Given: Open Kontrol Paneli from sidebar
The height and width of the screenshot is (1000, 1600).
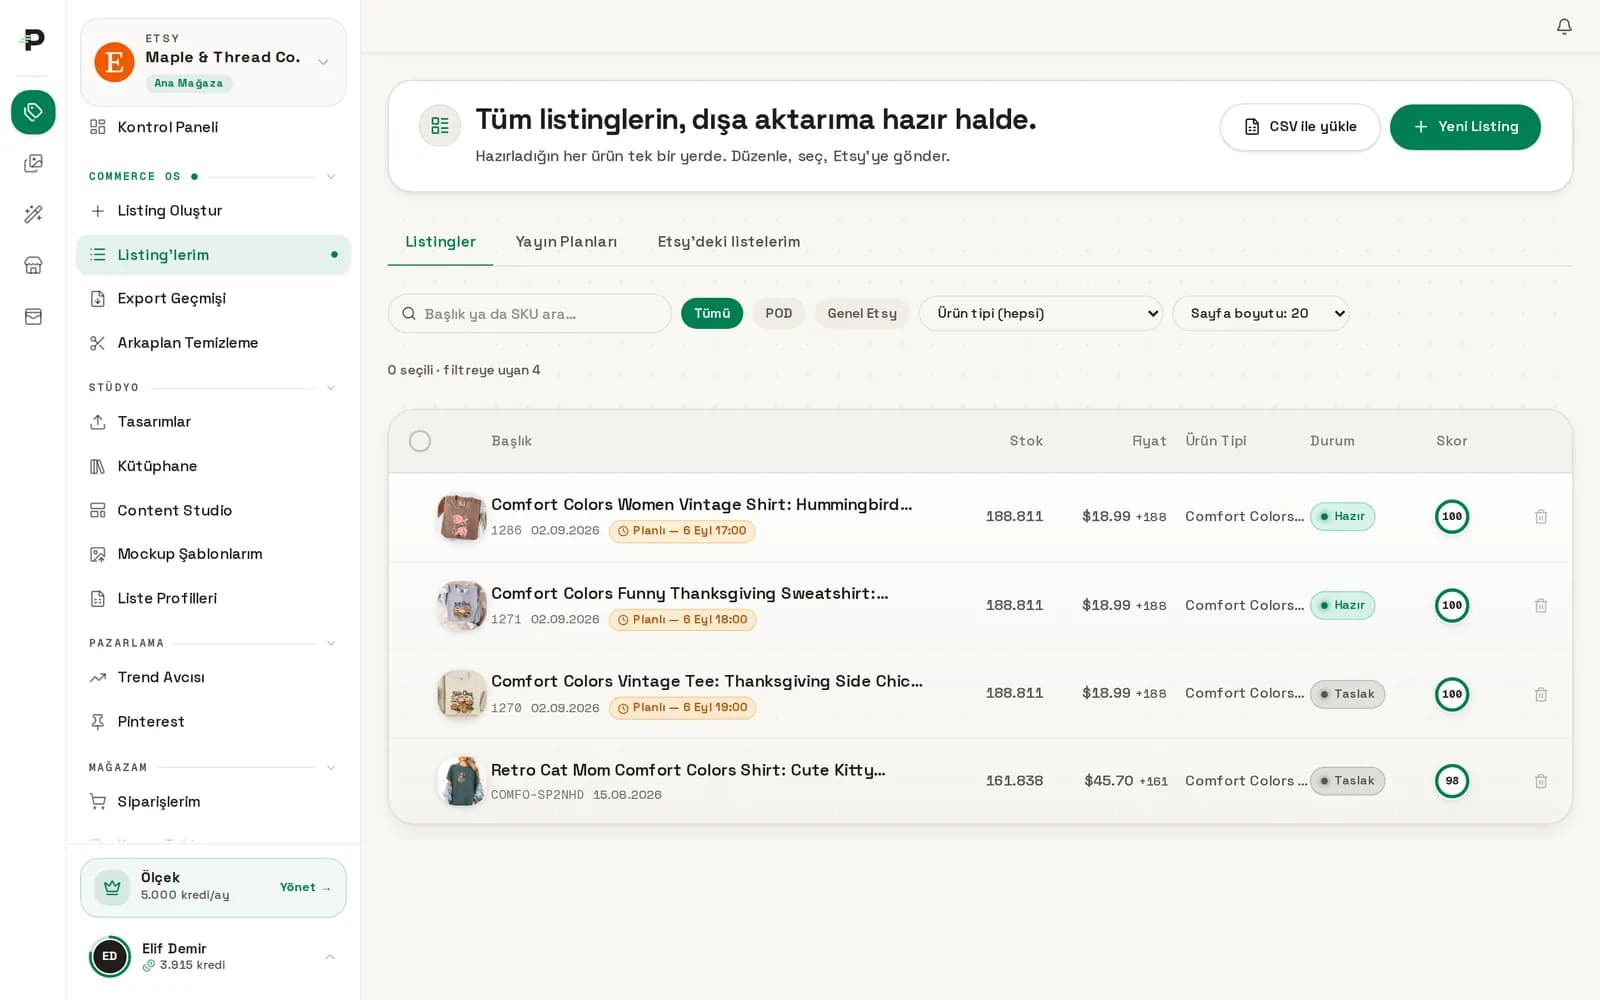Looking at the screenshot, I should [x=213, y=127].
